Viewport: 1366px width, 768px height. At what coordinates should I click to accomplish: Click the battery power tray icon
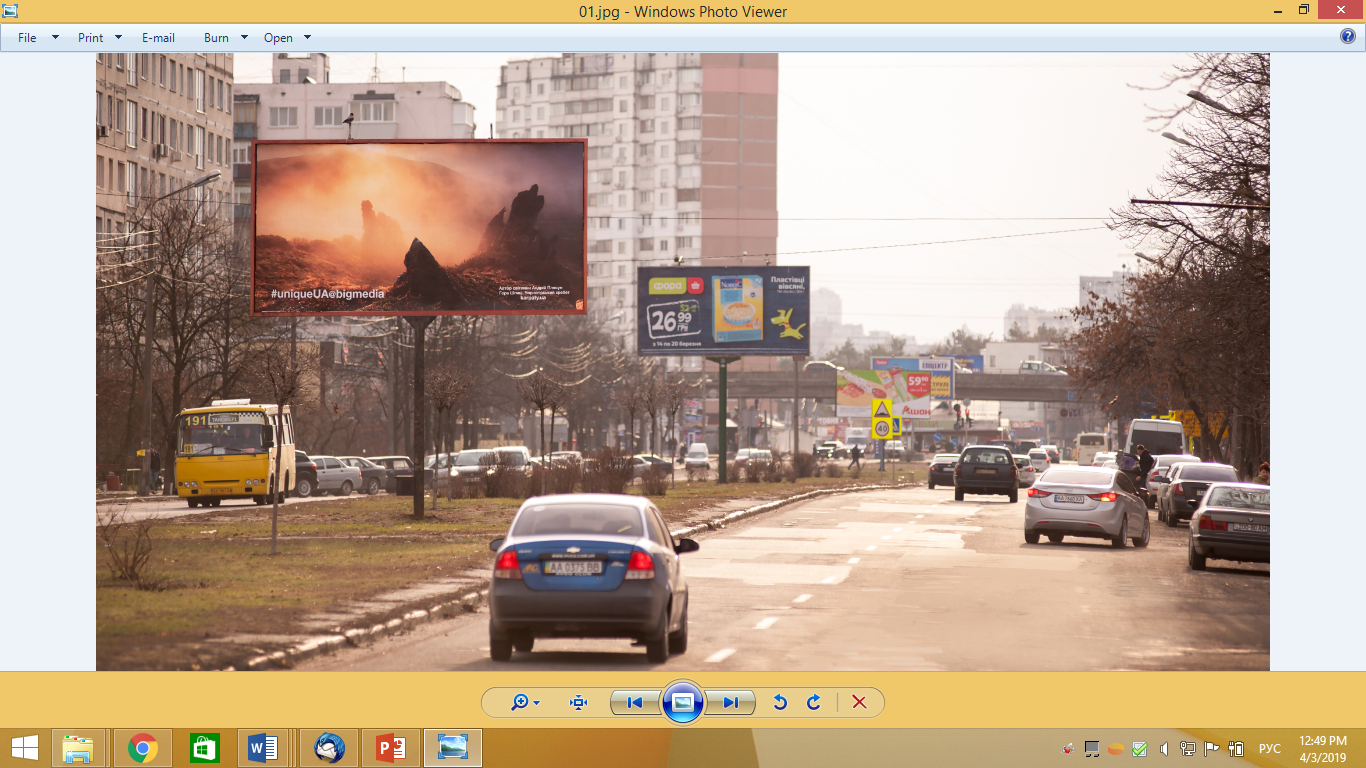click(1236, 748)
